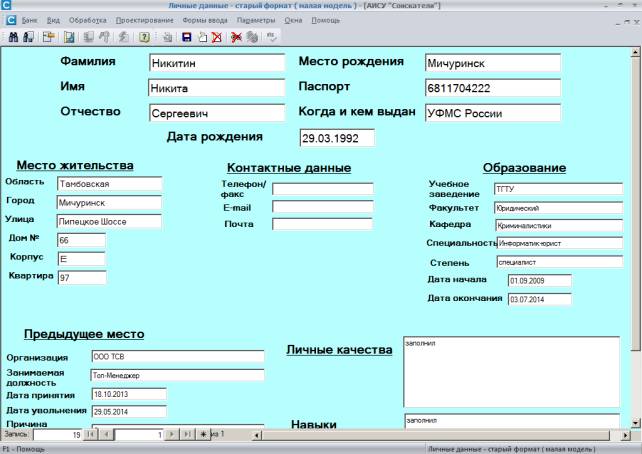Click the empty E-mail input field

point(322,207)
